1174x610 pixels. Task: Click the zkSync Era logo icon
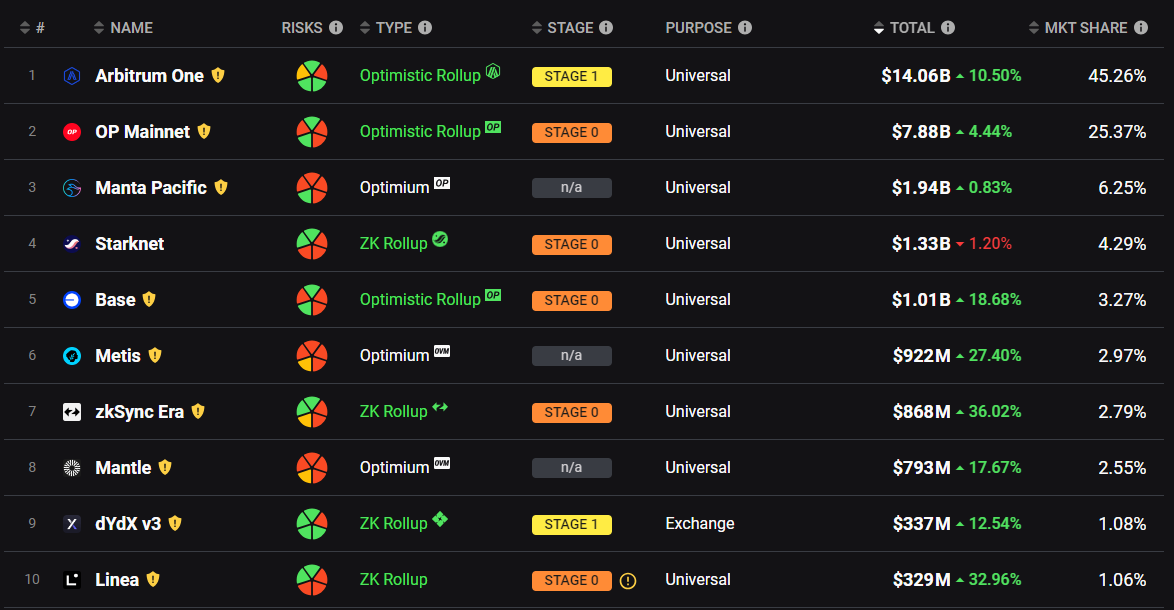(x=71, y=412)
